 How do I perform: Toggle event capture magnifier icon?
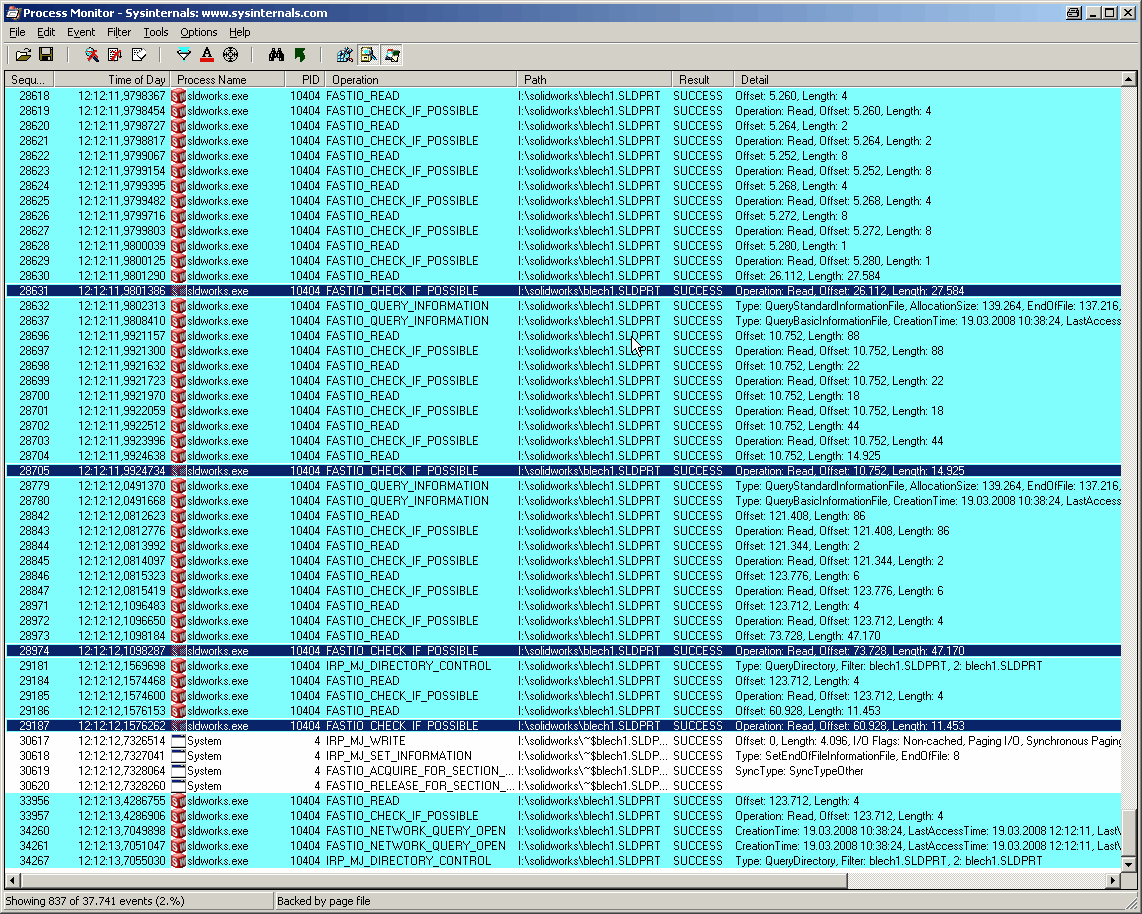click(x=92, y=55)
